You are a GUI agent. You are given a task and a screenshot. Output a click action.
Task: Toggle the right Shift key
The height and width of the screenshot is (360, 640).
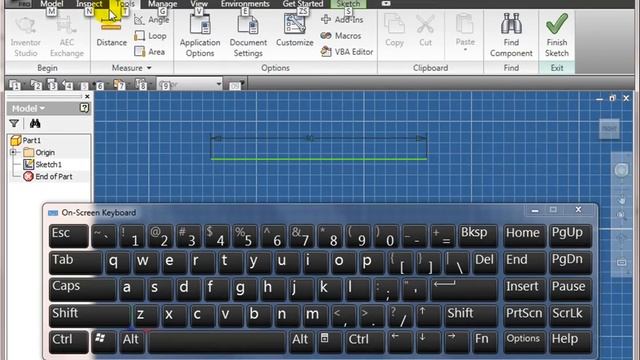point(470,316)
